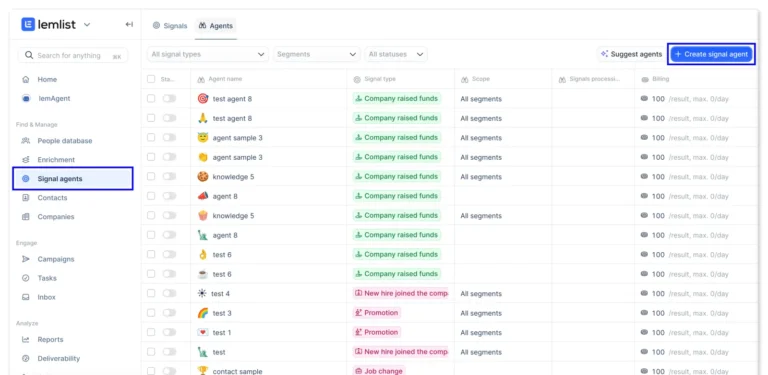768x375 pixels.
Task: Click the Promotion tag on test 3
Action: [x=377, y=313]
